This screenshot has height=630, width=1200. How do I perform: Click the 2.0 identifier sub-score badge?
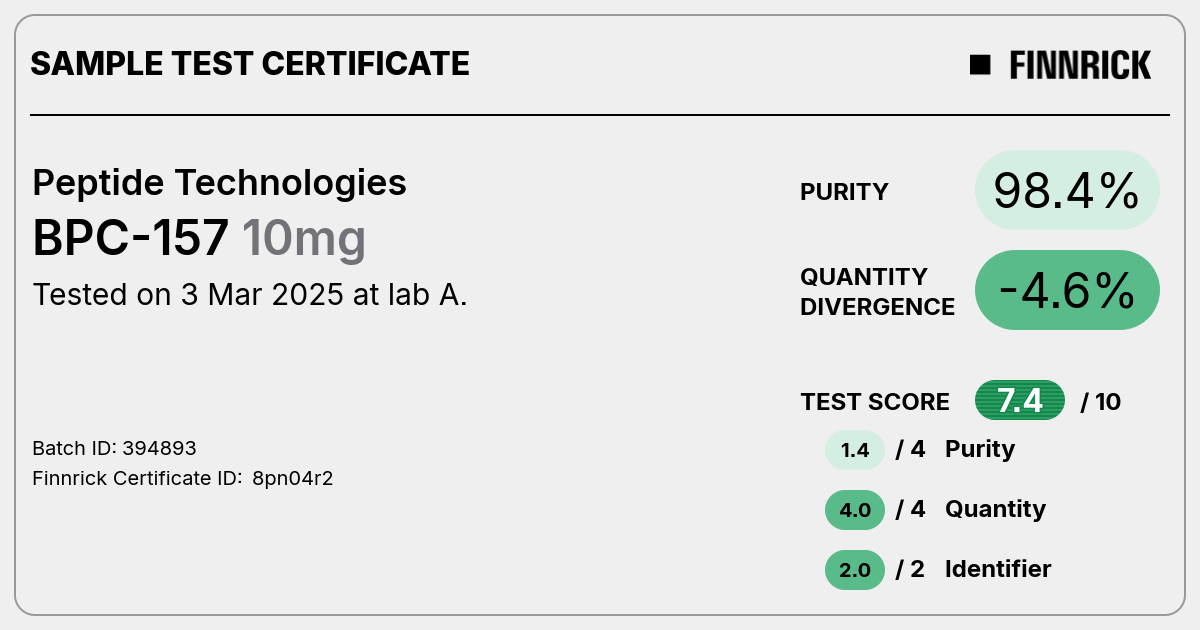855,570
